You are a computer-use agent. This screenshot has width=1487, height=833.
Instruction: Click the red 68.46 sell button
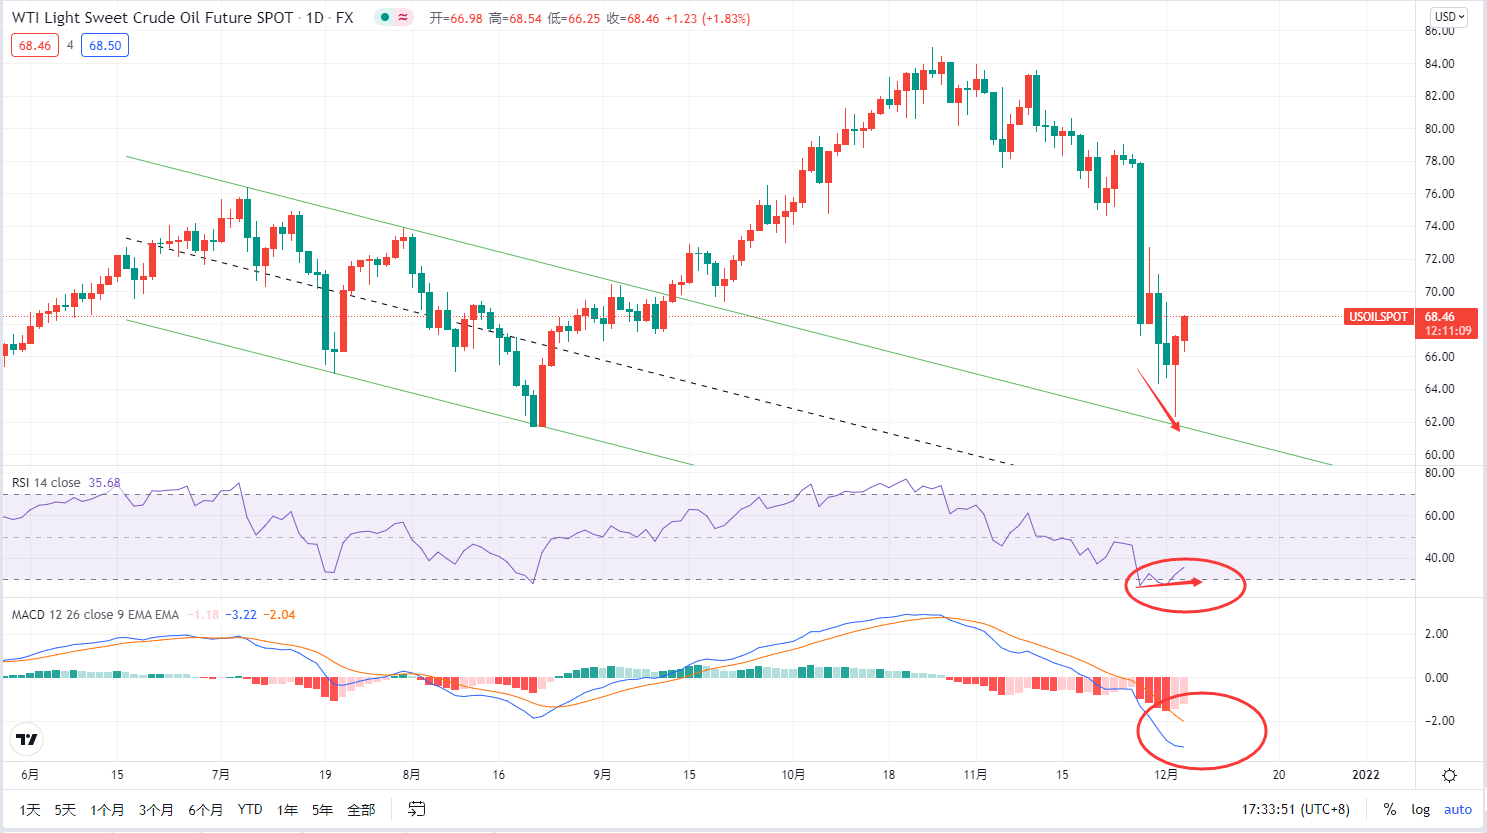tap(35, 45)
